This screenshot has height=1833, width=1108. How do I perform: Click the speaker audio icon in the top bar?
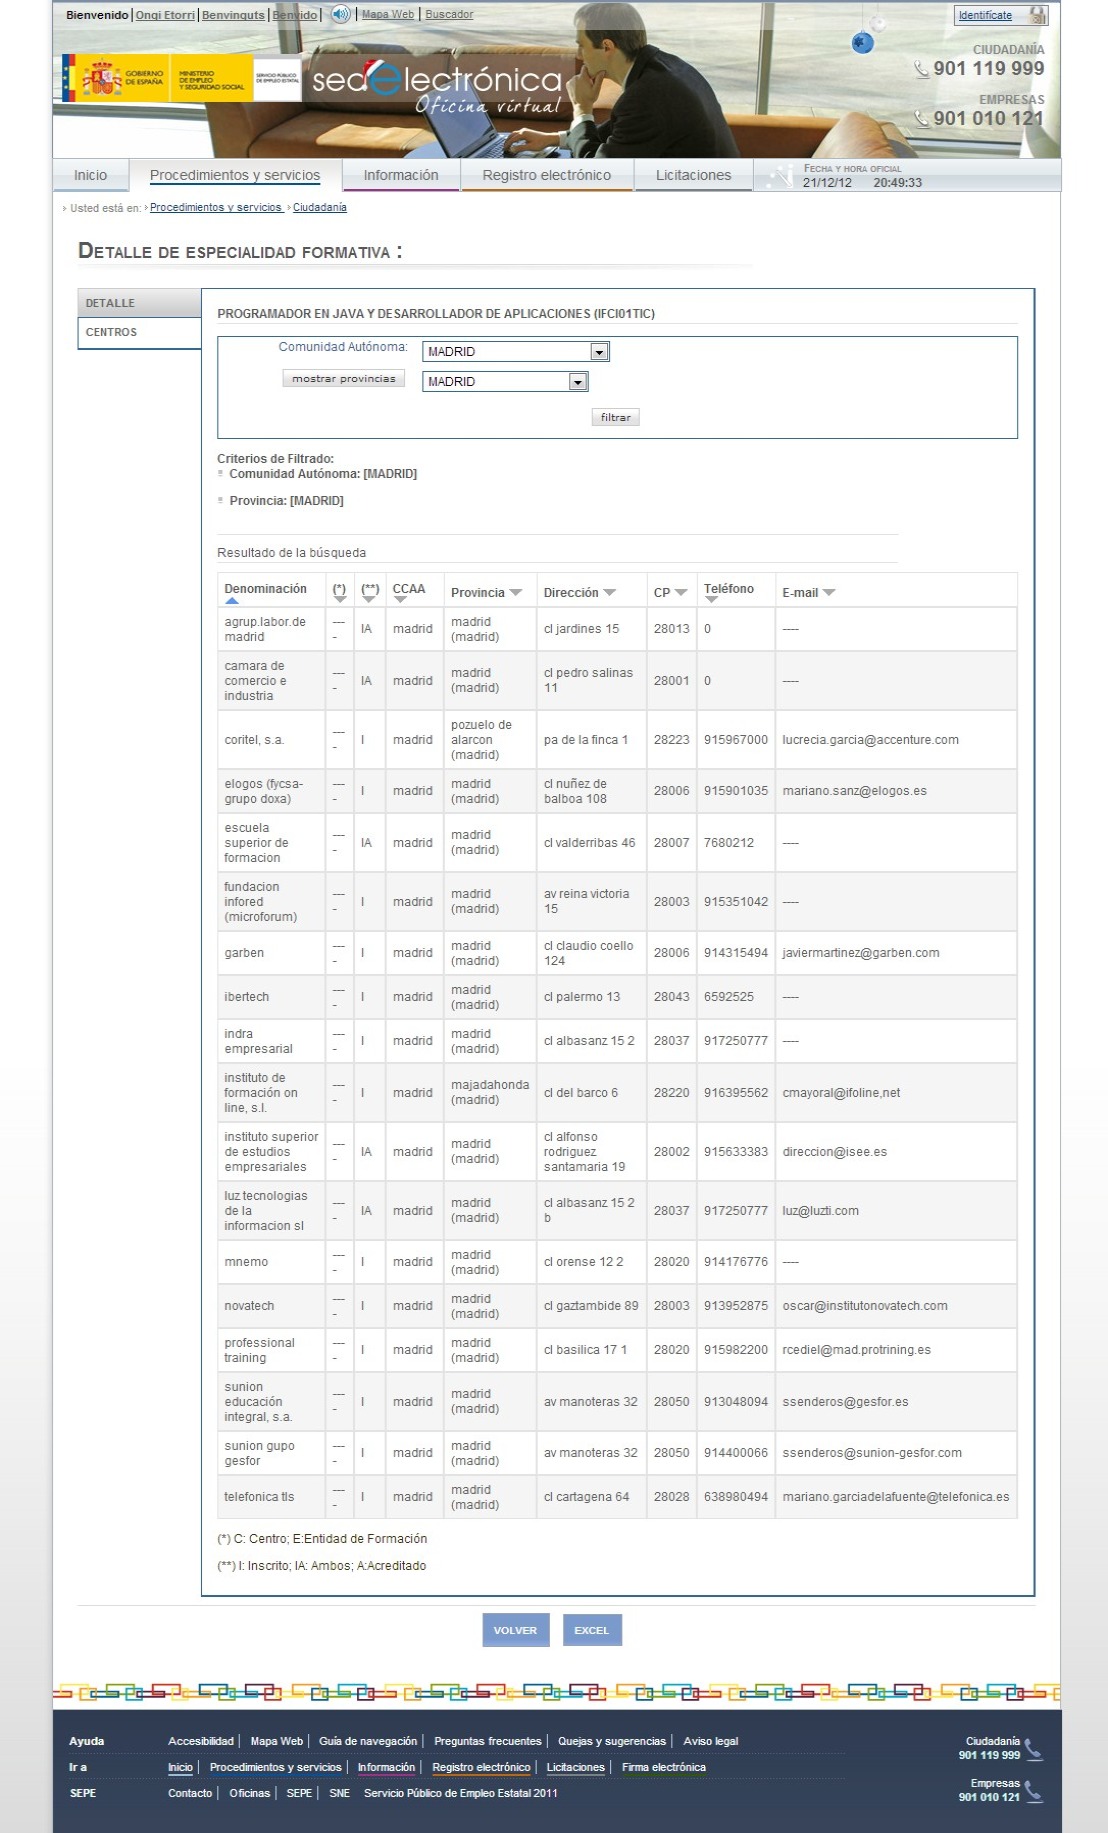pos(341,14)
